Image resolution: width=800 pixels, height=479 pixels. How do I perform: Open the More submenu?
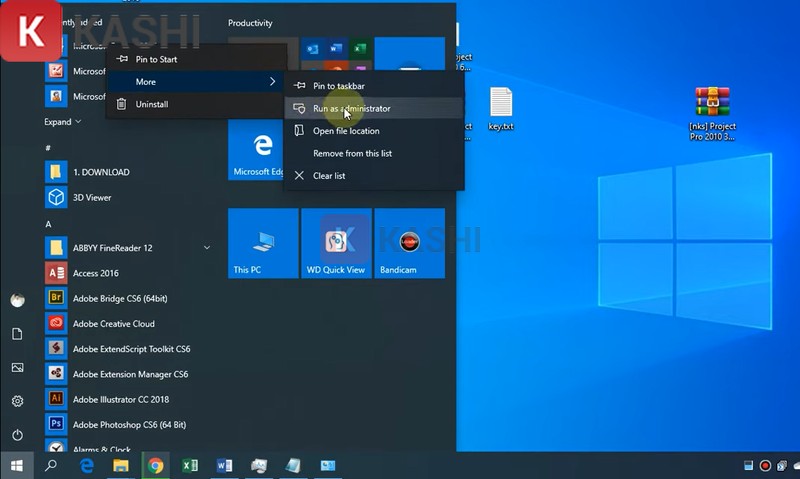coord(196,82)
